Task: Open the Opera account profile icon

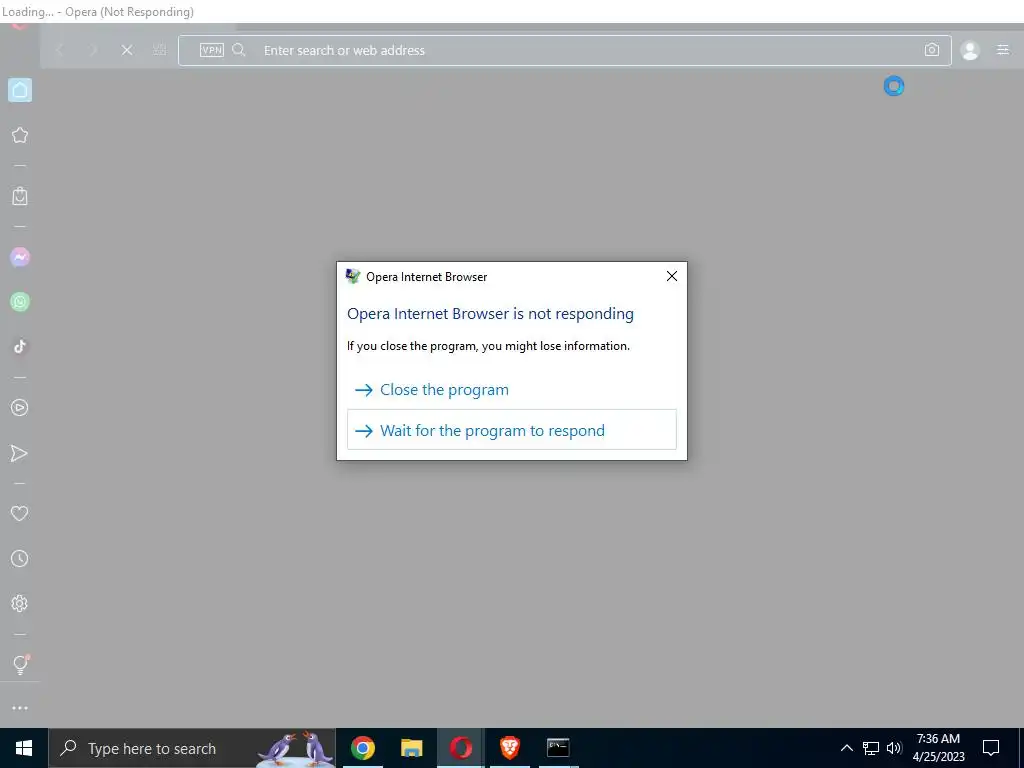Action: click(970, 50)
